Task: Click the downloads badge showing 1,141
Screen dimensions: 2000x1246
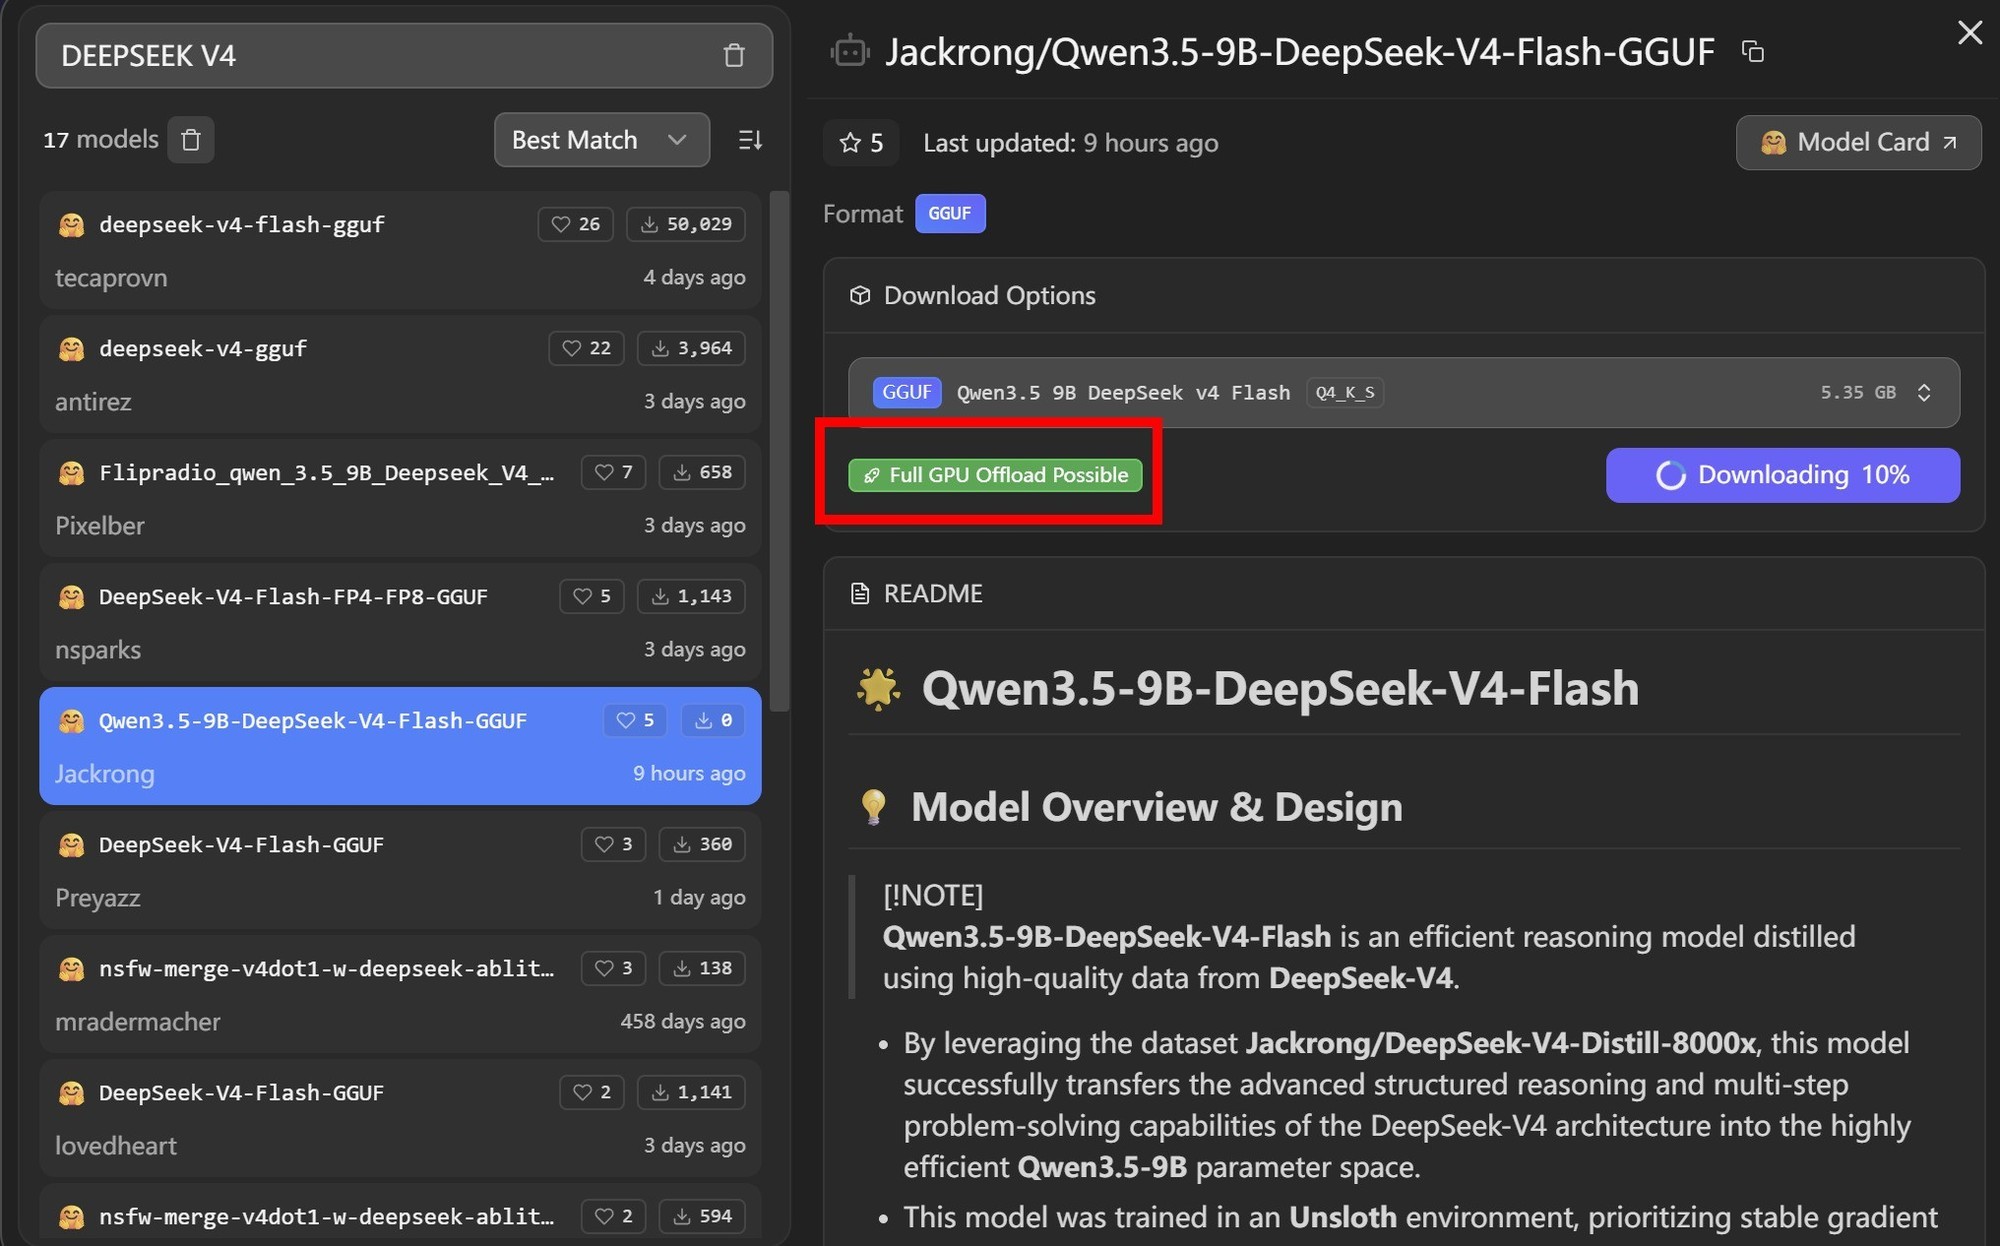Action: [692, 1092]
